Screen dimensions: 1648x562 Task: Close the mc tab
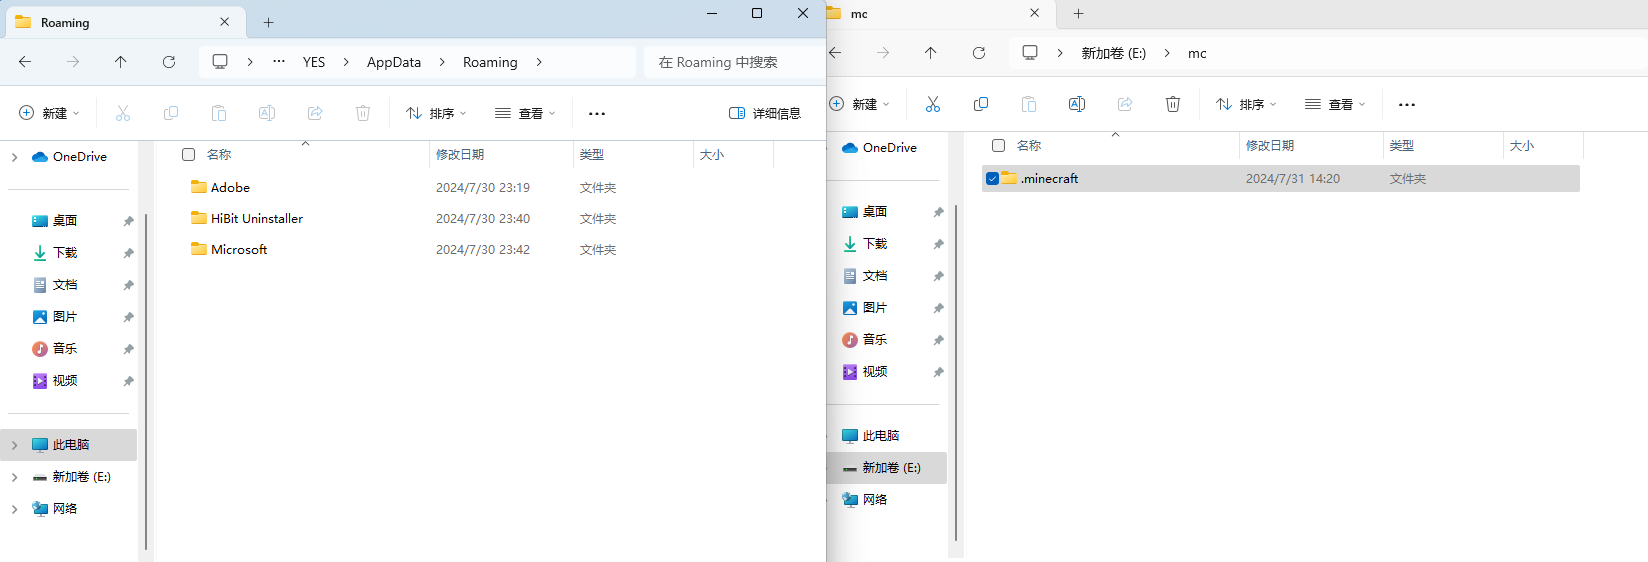[1034, 13]
